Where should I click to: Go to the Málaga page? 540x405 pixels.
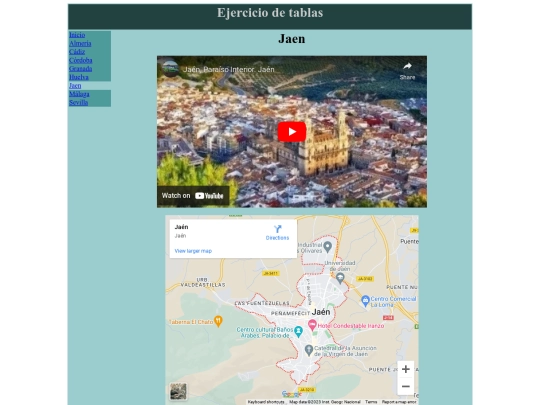tap(79, 94)
